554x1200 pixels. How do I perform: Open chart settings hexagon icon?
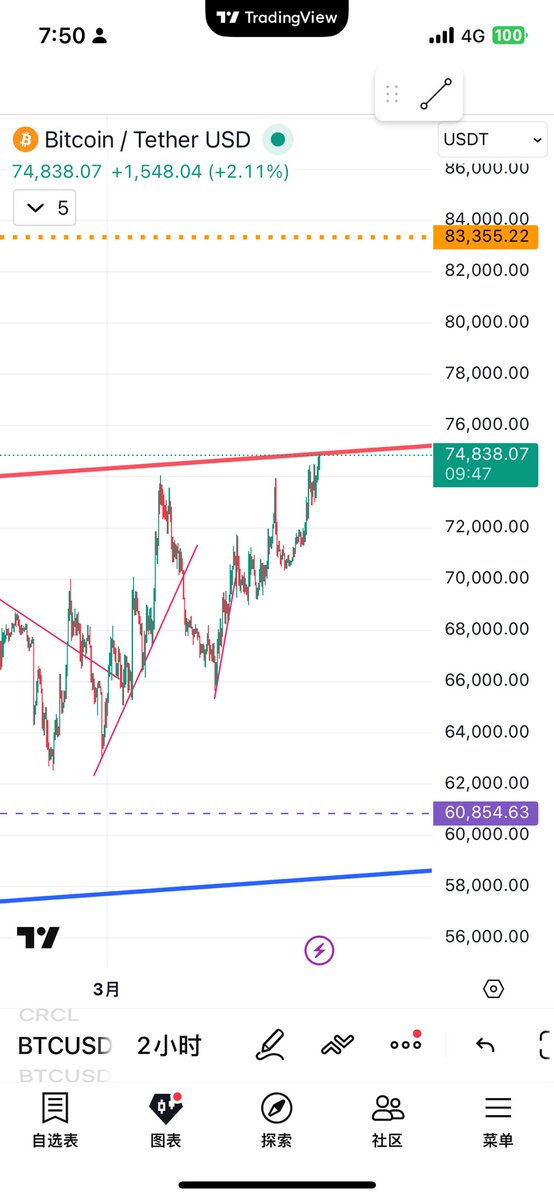[493, 989]
